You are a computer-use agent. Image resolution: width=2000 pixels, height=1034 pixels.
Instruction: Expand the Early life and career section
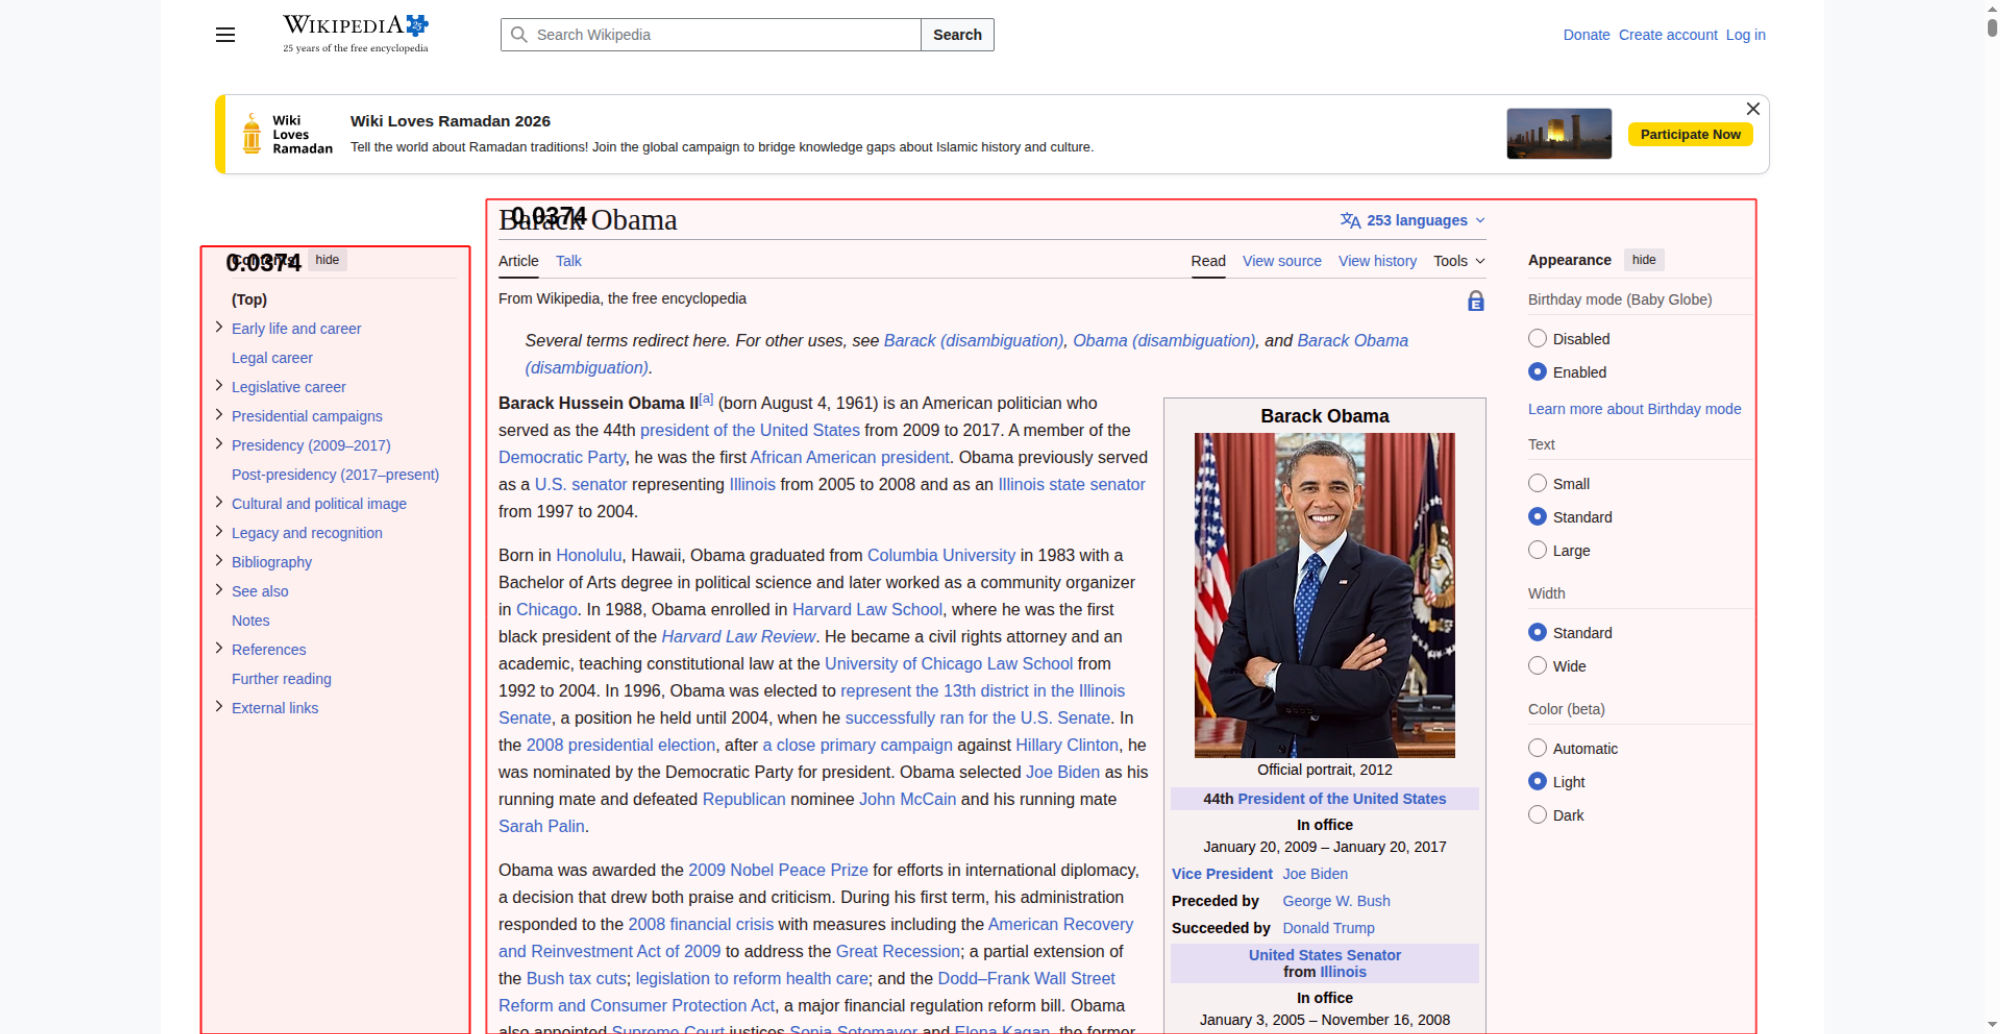click(219, 327)
